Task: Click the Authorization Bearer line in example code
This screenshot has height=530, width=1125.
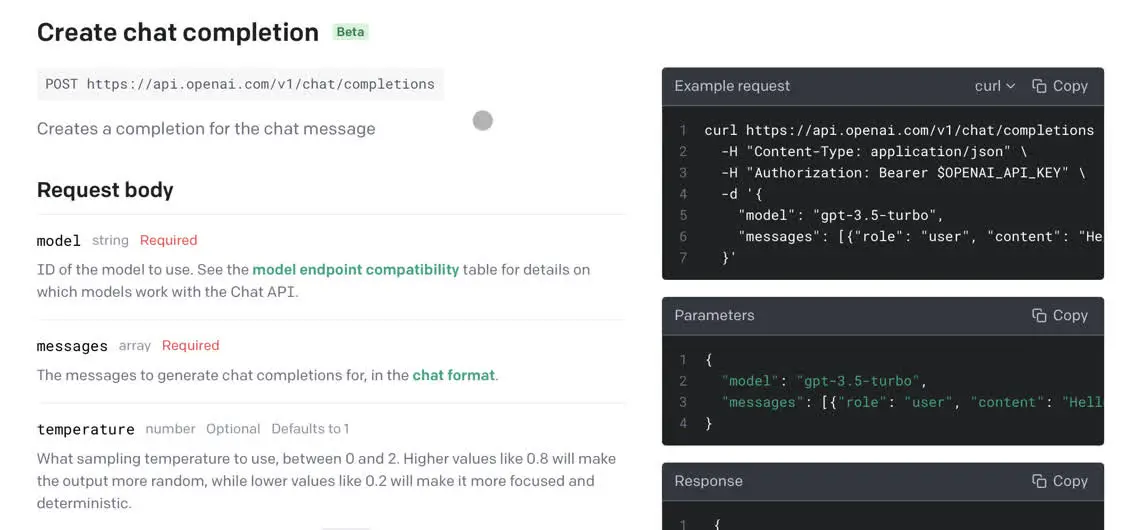Action: pos(902,173)
